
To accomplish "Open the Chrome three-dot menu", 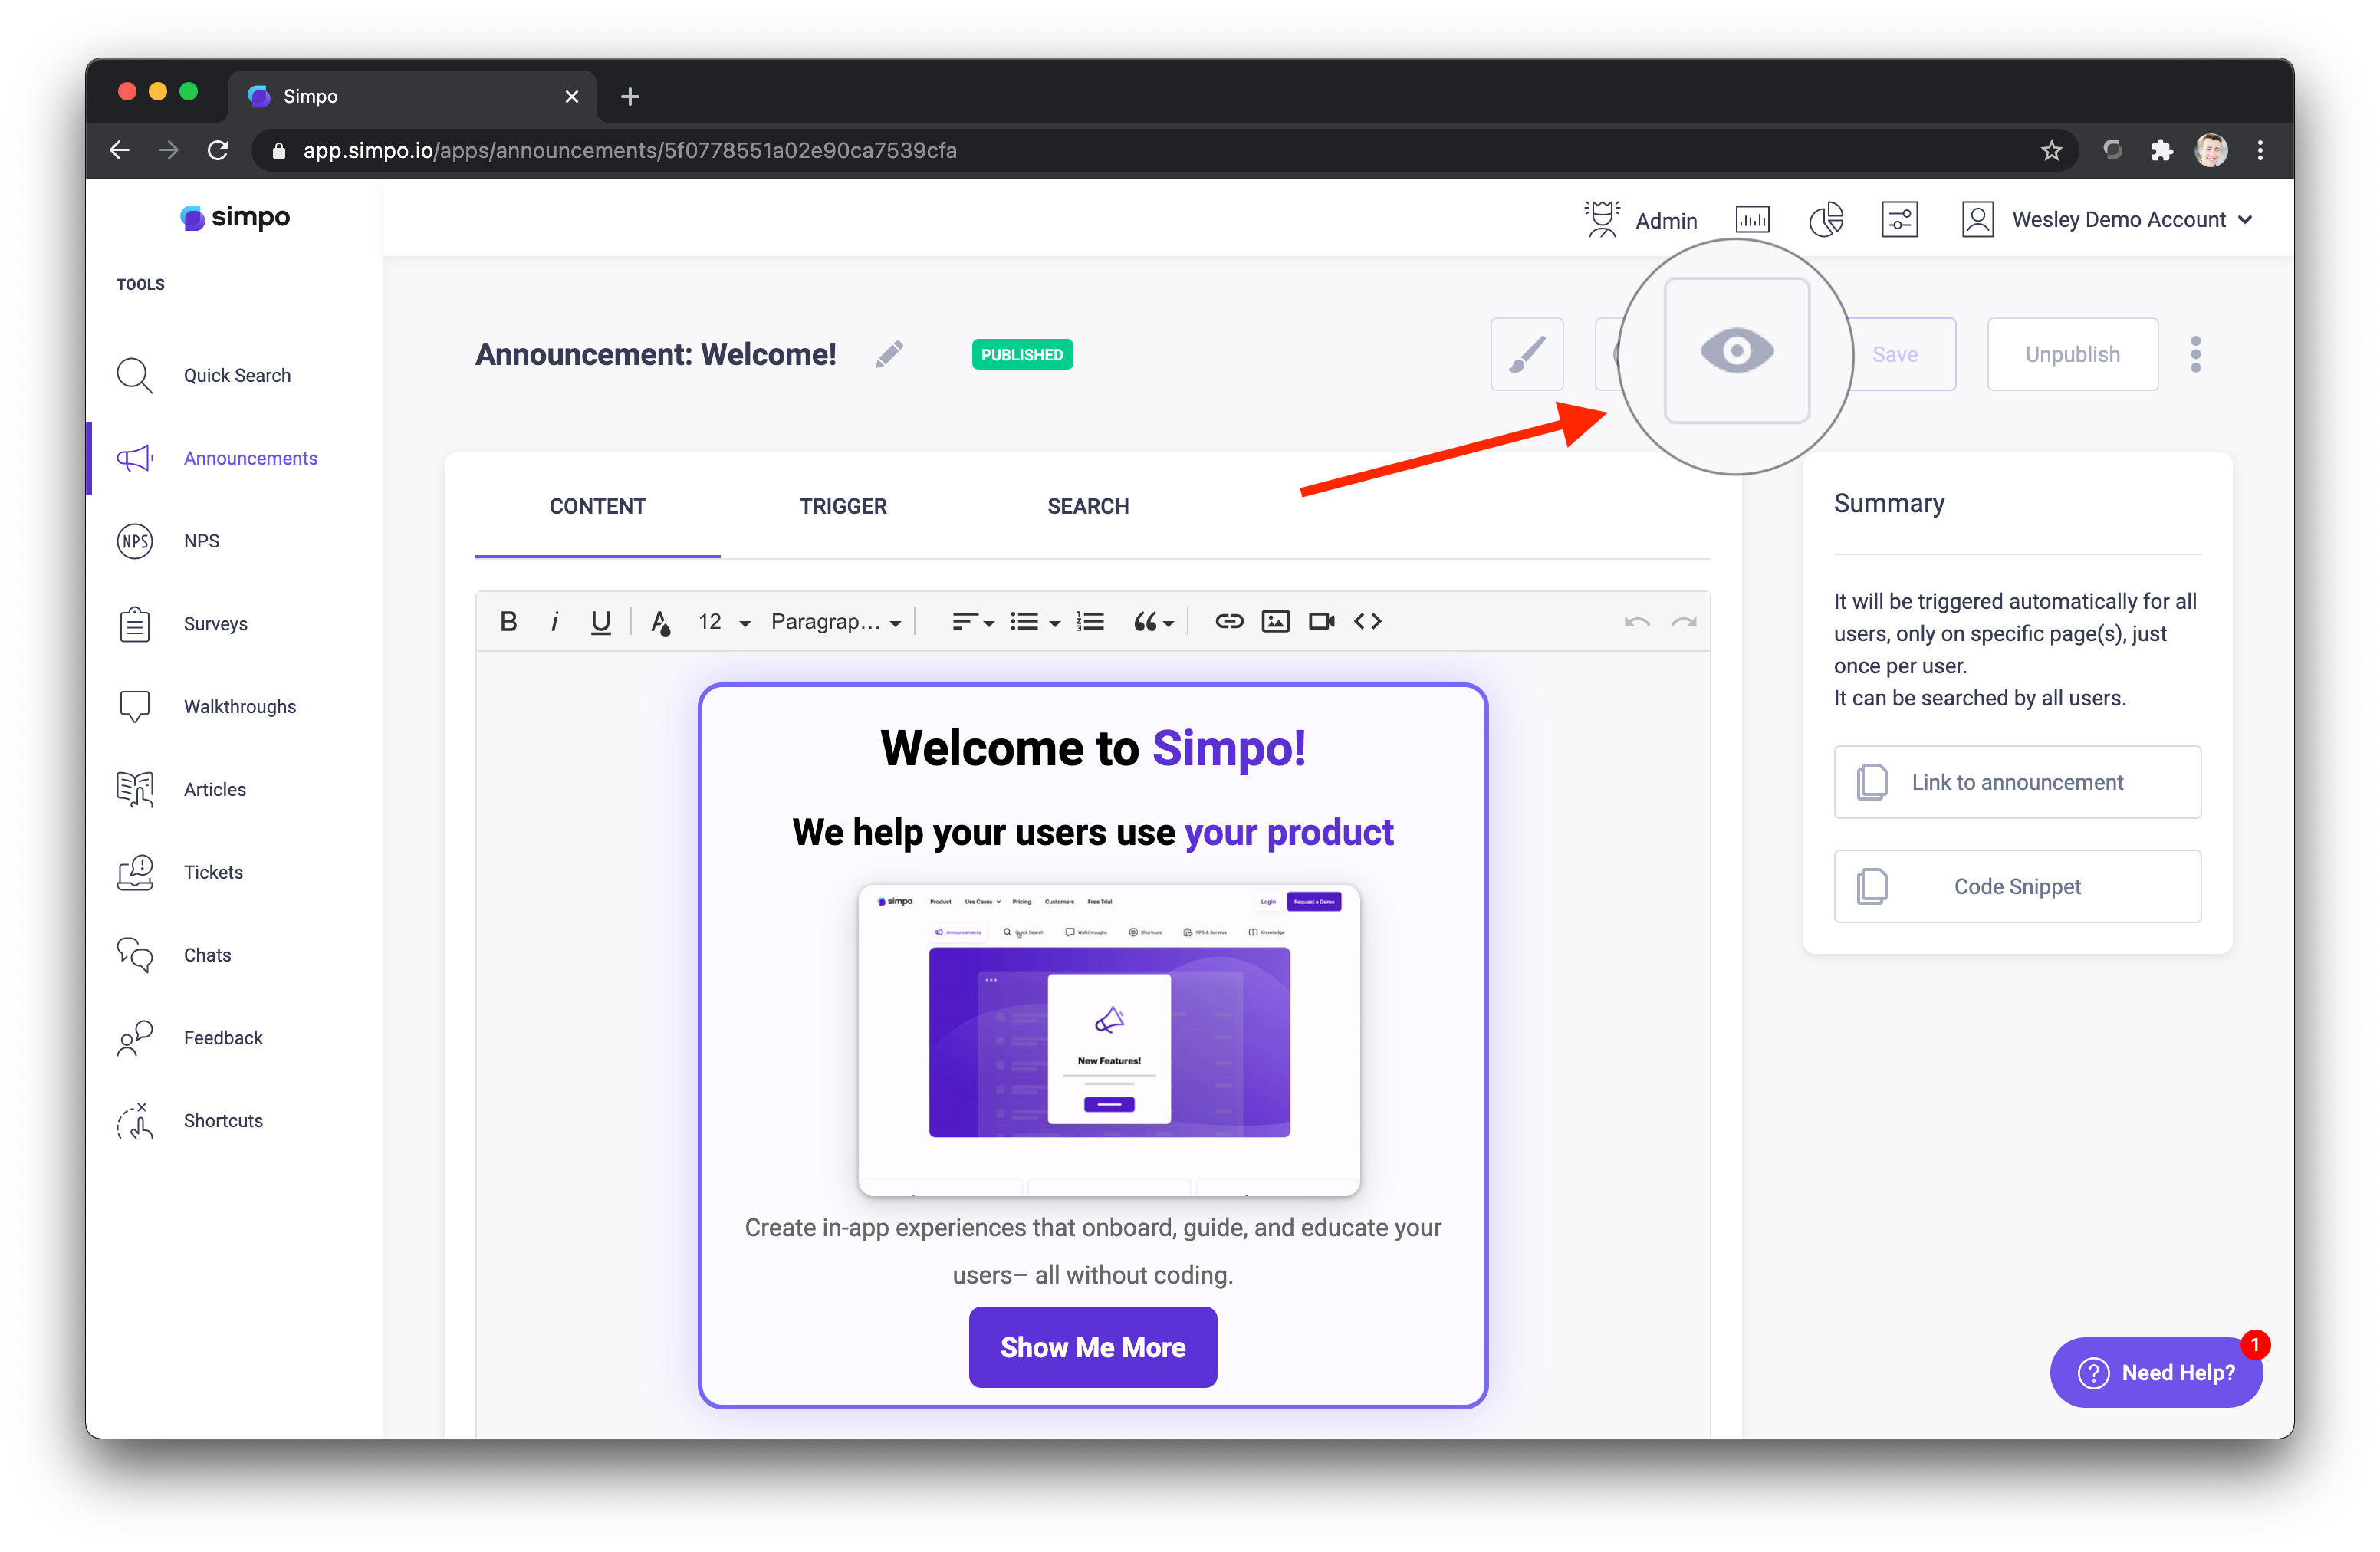I will point(2260,151).
